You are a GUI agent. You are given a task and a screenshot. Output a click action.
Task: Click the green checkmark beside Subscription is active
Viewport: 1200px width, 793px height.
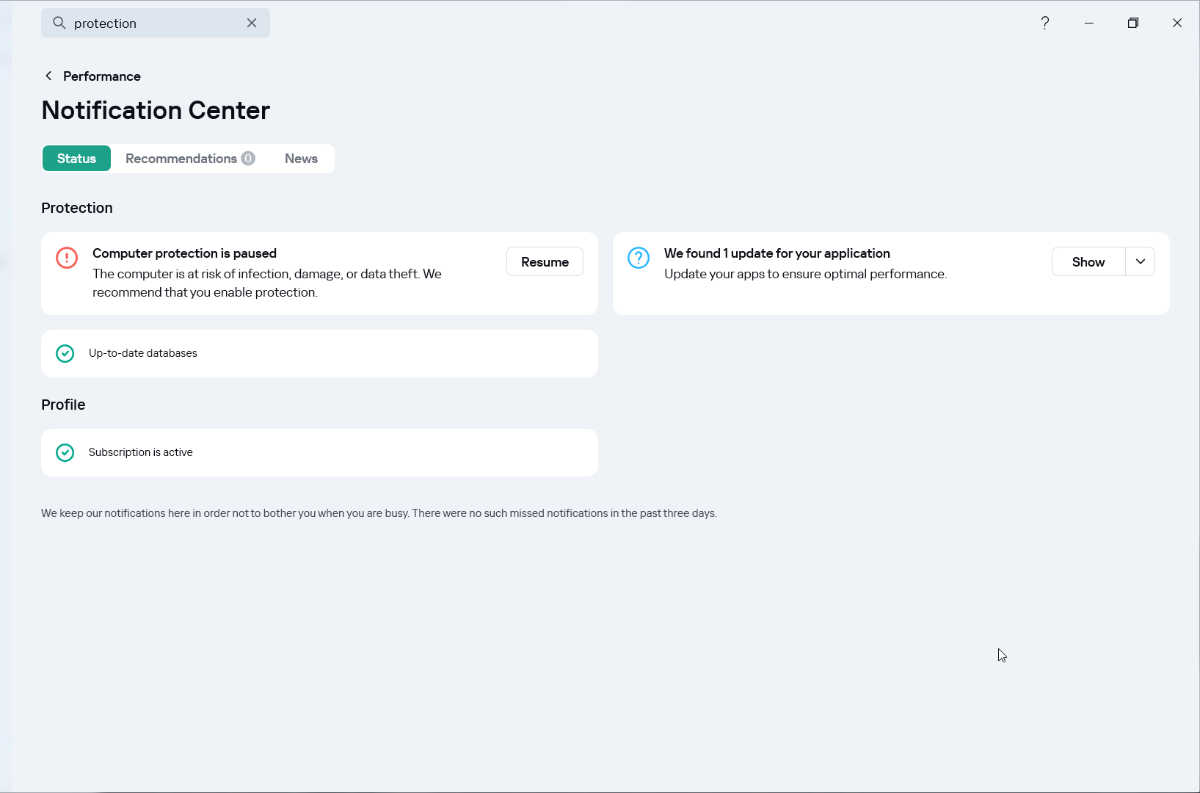(65, 452)
